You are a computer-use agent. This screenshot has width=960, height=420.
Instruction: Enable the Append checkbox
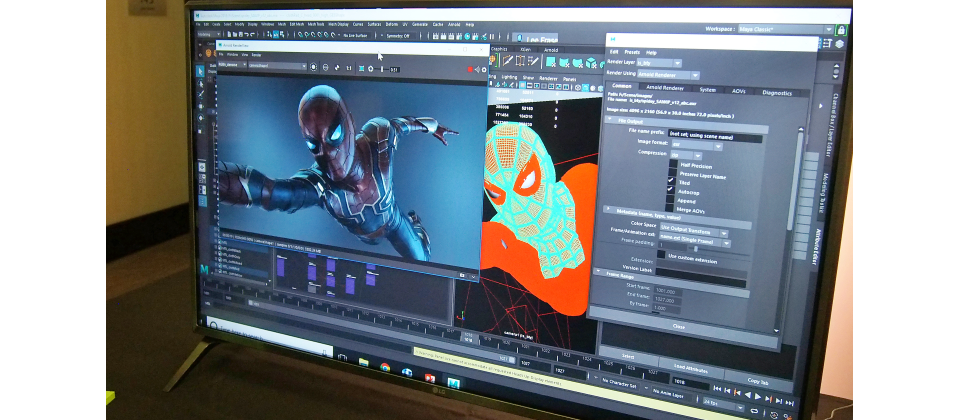[x=669, y=199]
